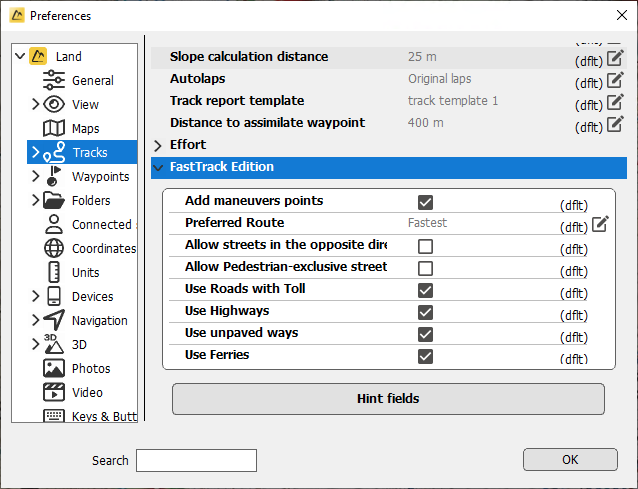Select Connected in the preferences tree
Screen dimensions: 638x489
click(102, 225)
